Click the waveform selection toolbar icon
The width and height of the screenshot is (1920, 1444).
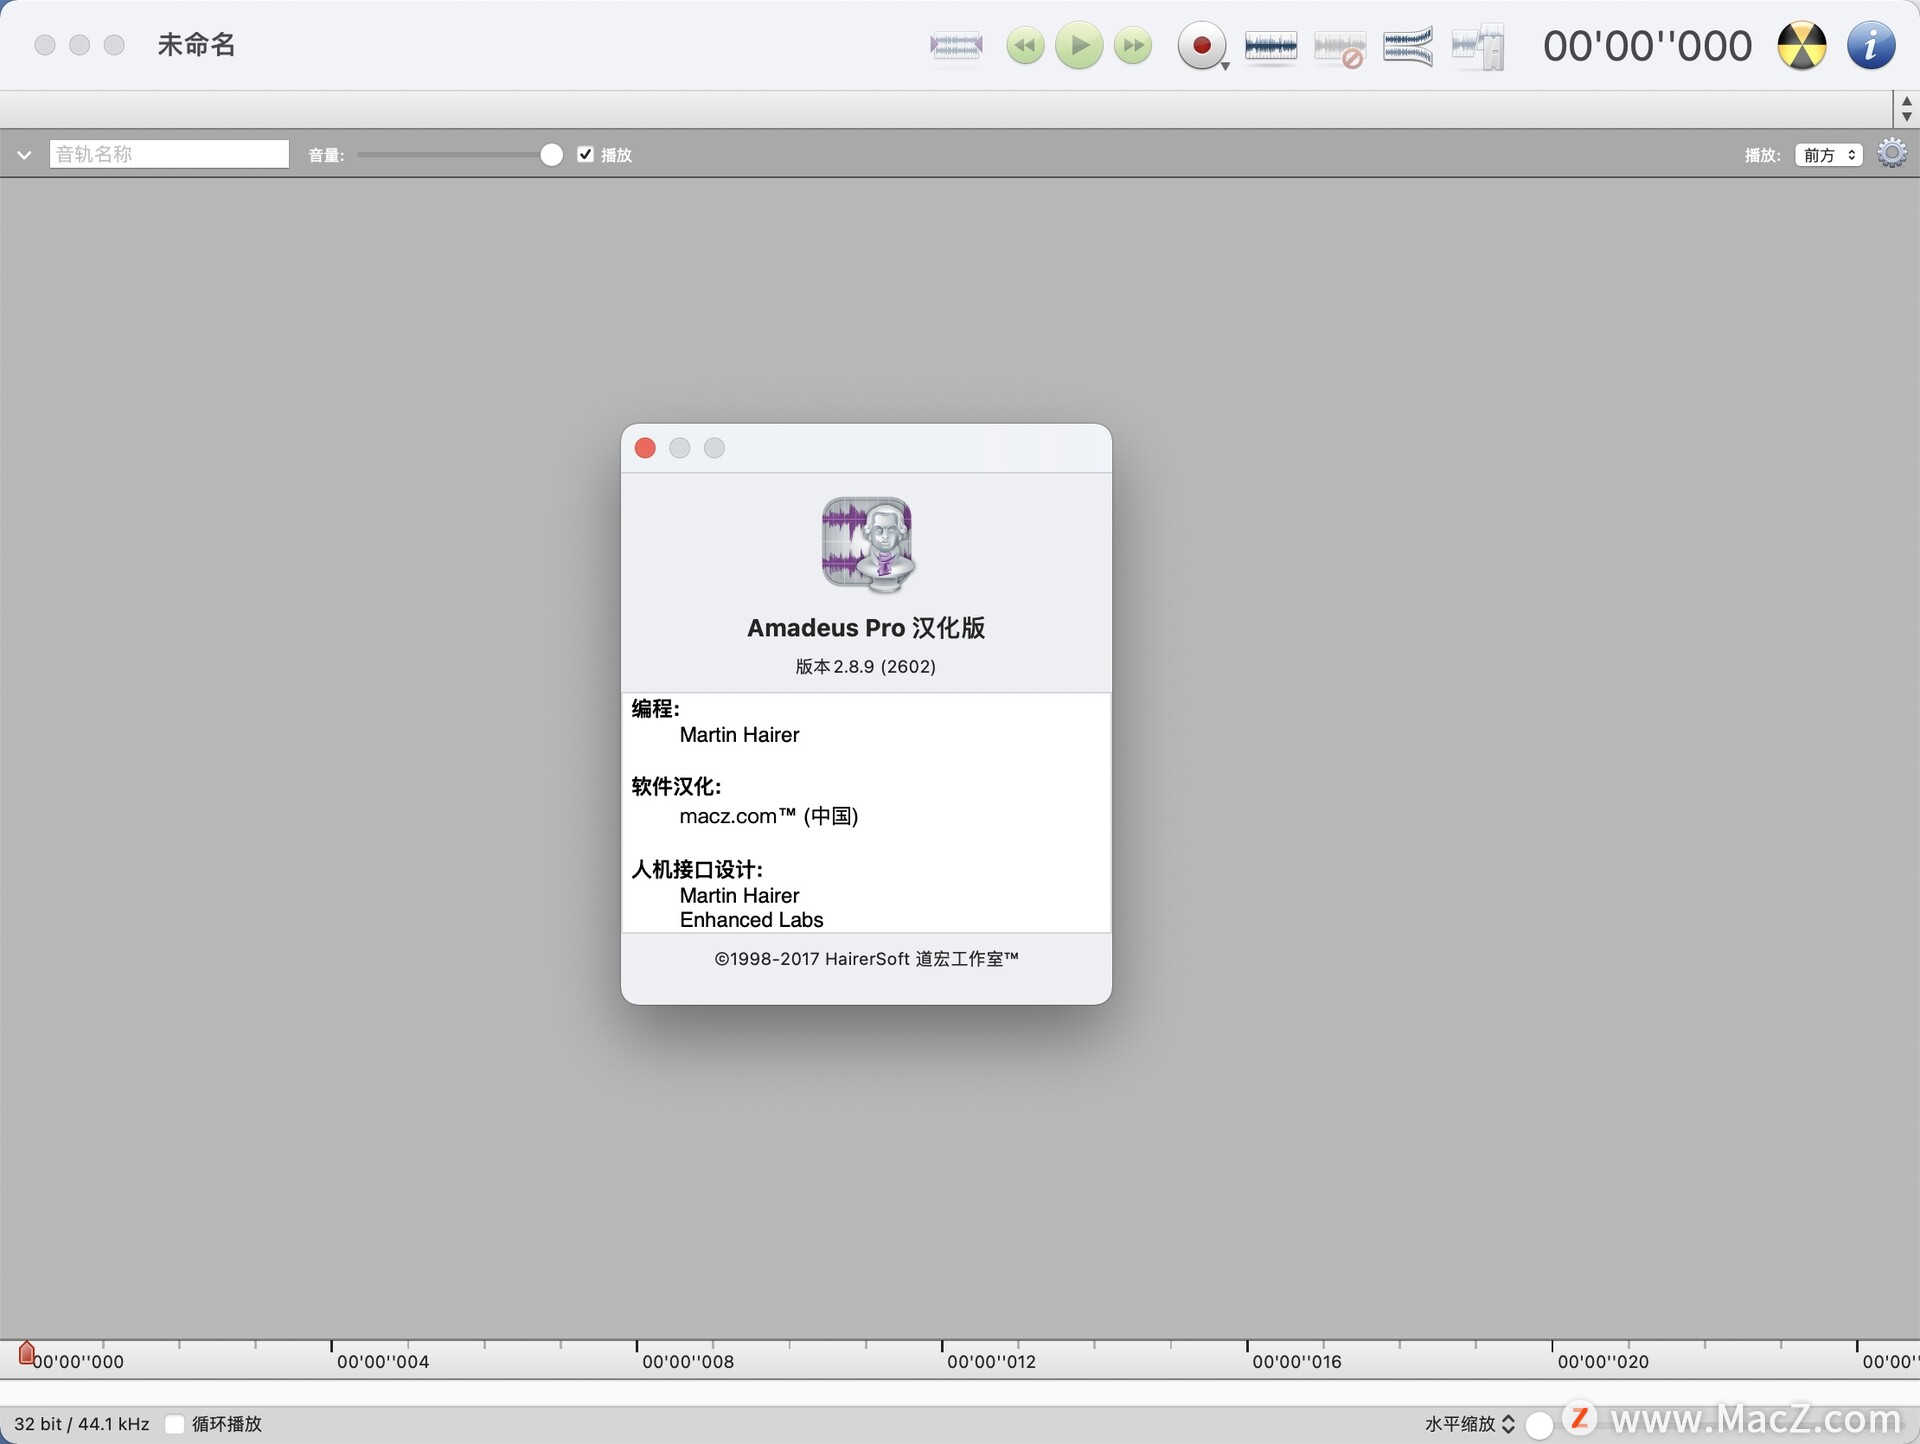click(956, 46)
